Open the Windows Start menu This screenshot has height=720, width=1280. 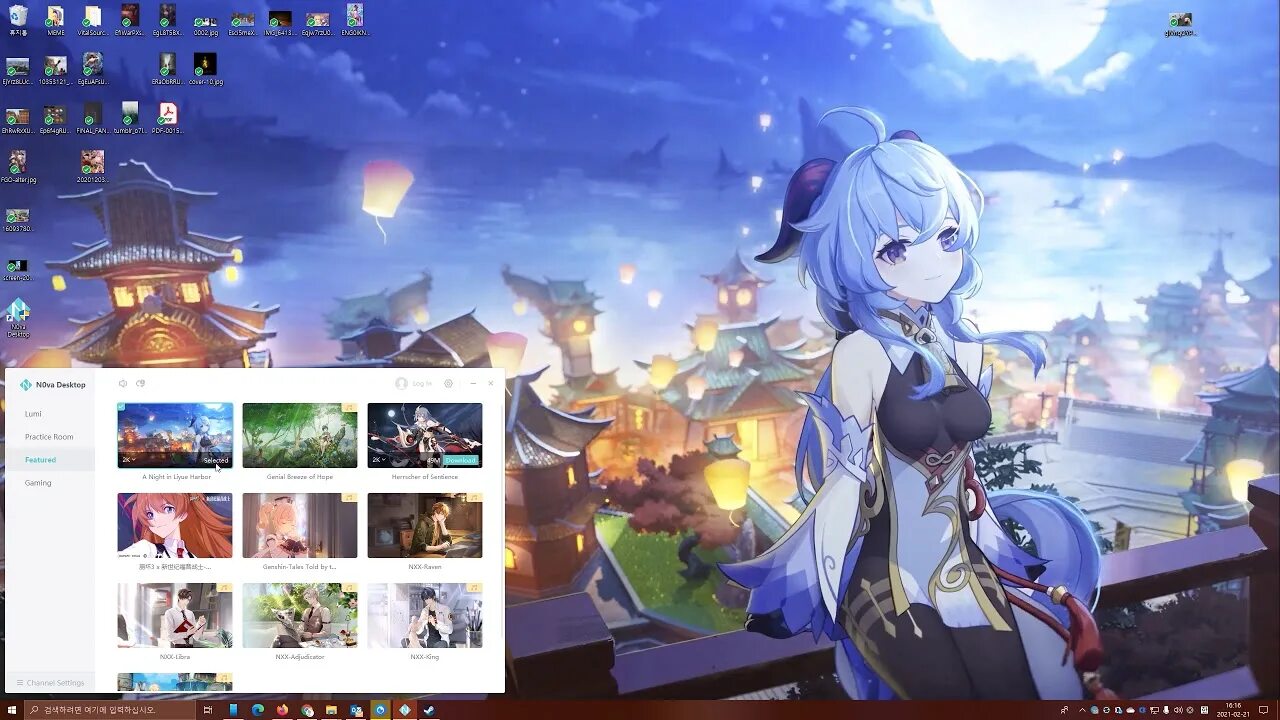click(x=11, y=710)
